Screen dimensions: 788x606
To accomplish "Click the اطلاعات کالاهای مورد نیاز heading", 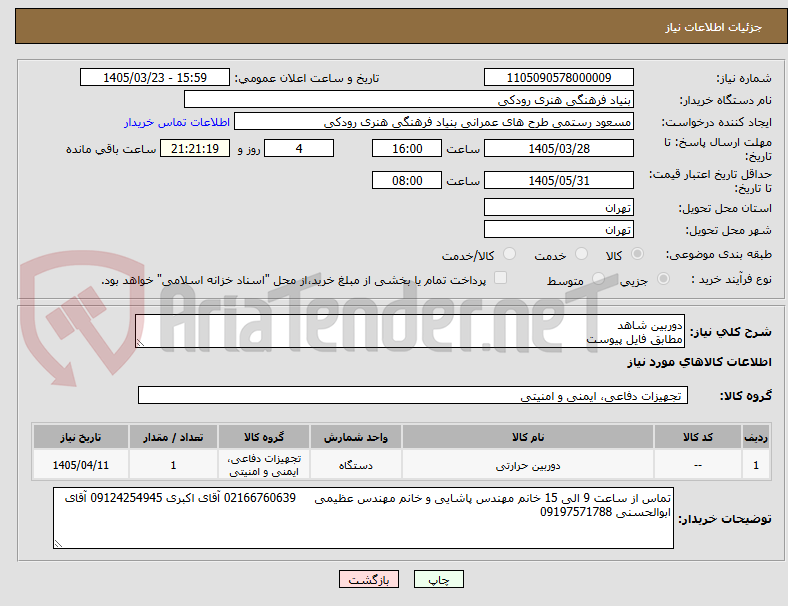I will pos(700,362).
